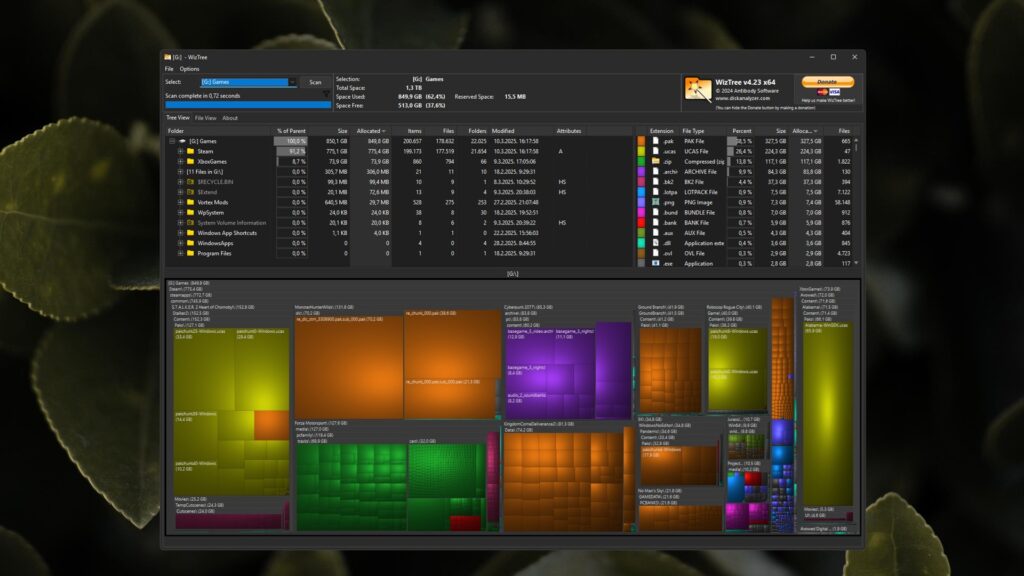Click the Windows App Shortcuts folder icon

click(191, 232)
